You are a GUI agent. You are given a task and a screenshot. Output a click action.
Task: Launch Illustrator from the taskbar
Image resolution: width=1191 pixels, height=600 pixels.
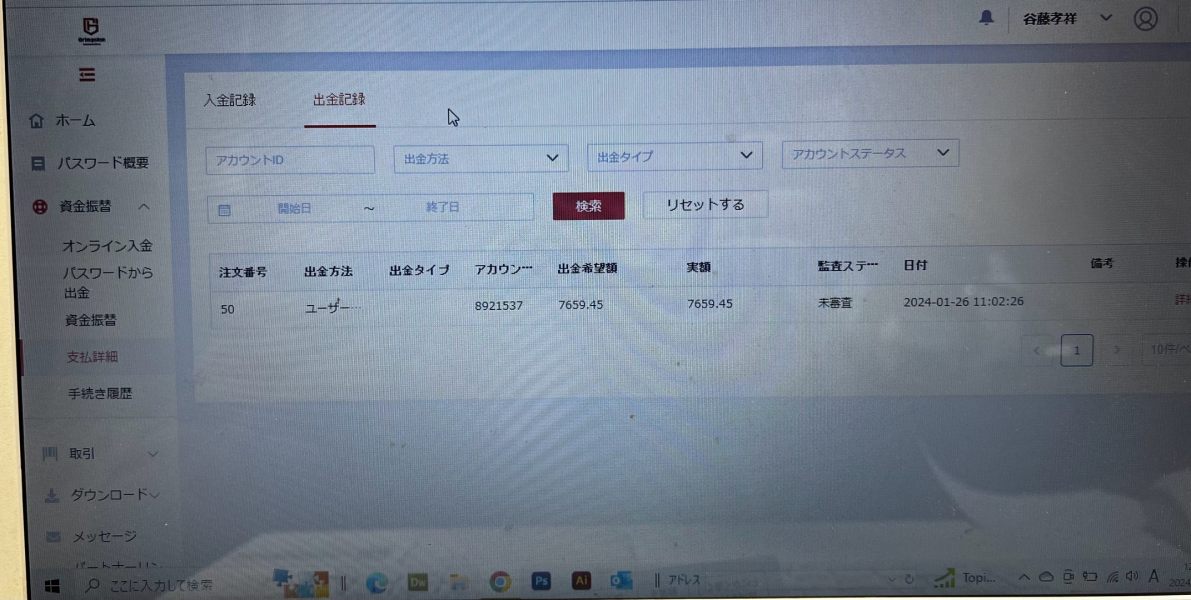click(x=582, y=581)
